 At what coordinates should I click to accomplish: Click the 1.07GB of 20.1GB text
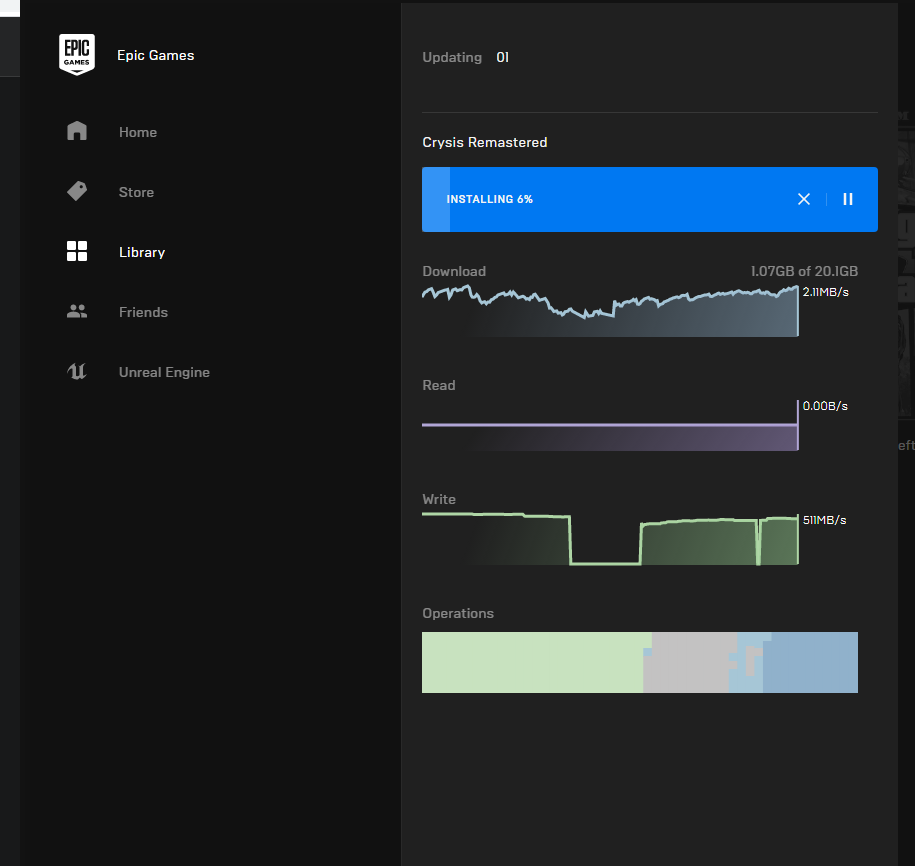click(x=804, y=271)
